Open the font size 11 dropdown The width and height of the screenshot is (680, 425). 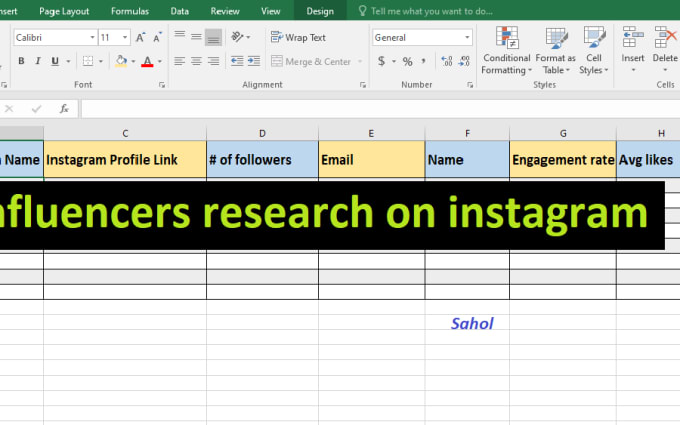125,38
